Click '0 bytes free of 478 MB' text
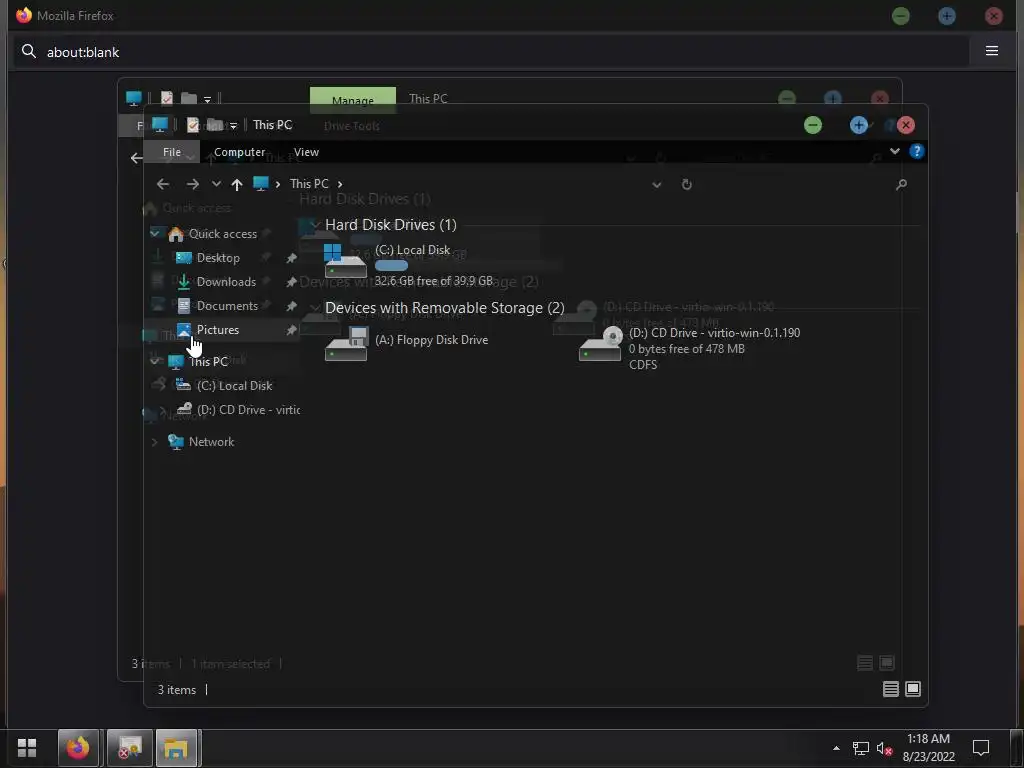Viewport: 1024px width, 768px height. 686,349
